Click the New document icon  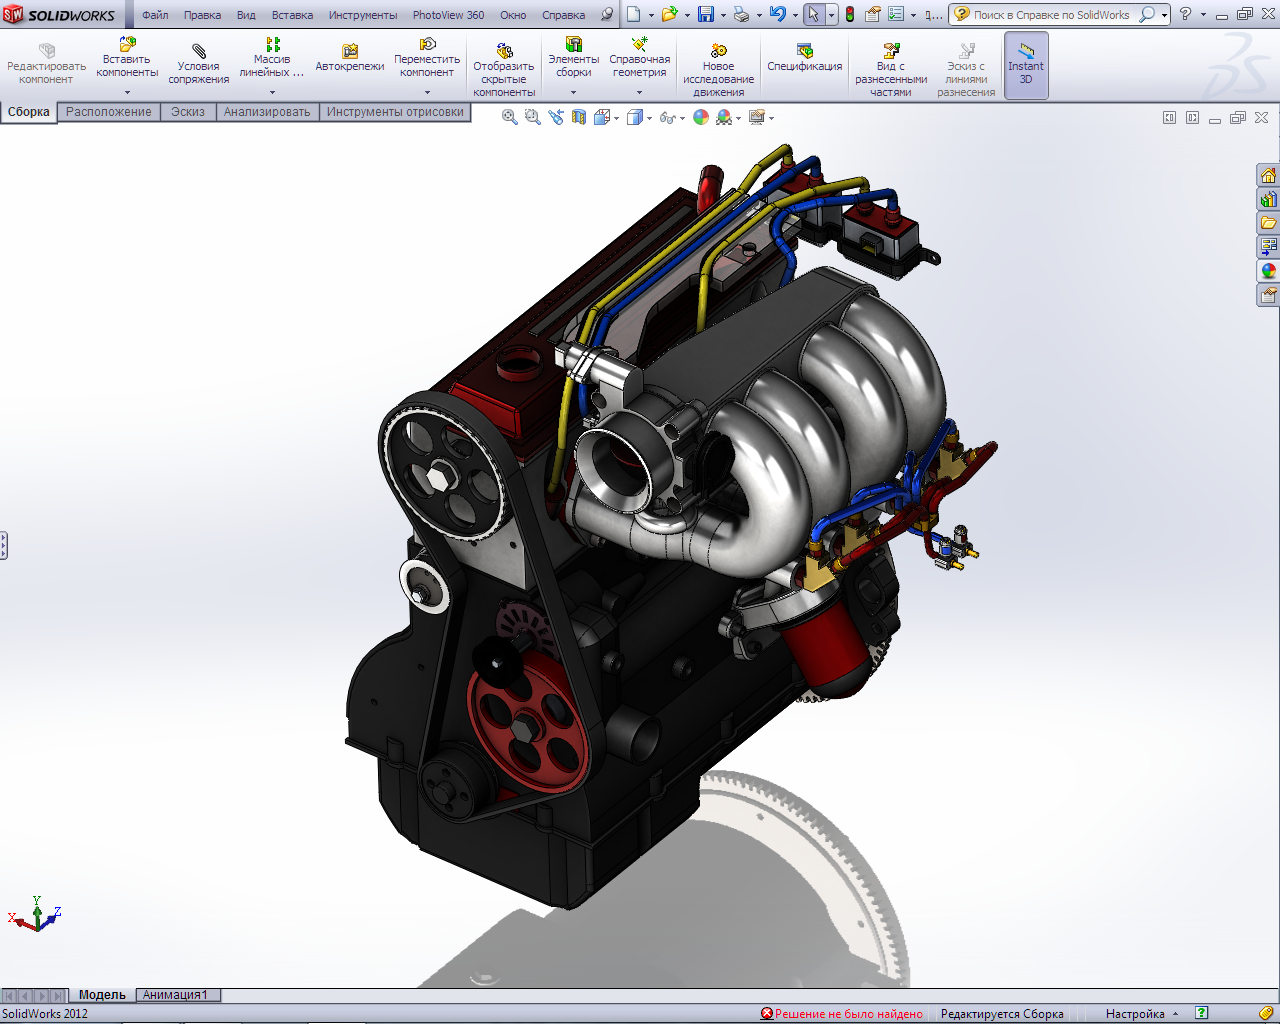[634, 14]
